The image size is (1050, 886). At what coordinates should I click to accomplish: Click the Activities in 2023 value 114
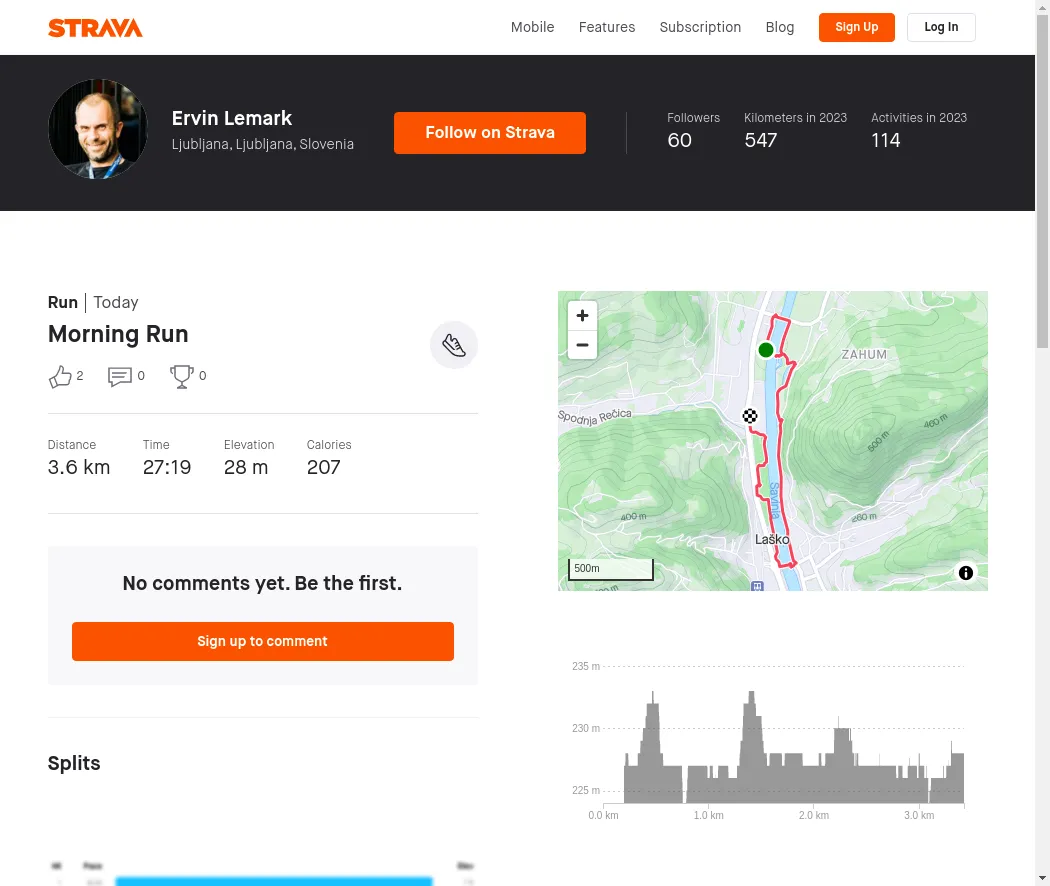click(x=885, y=140)
